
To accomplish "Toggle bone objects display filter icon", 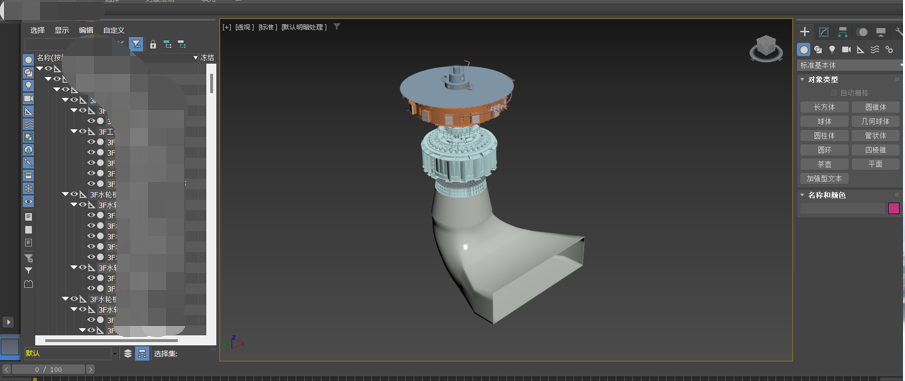I will pos(28,163).
